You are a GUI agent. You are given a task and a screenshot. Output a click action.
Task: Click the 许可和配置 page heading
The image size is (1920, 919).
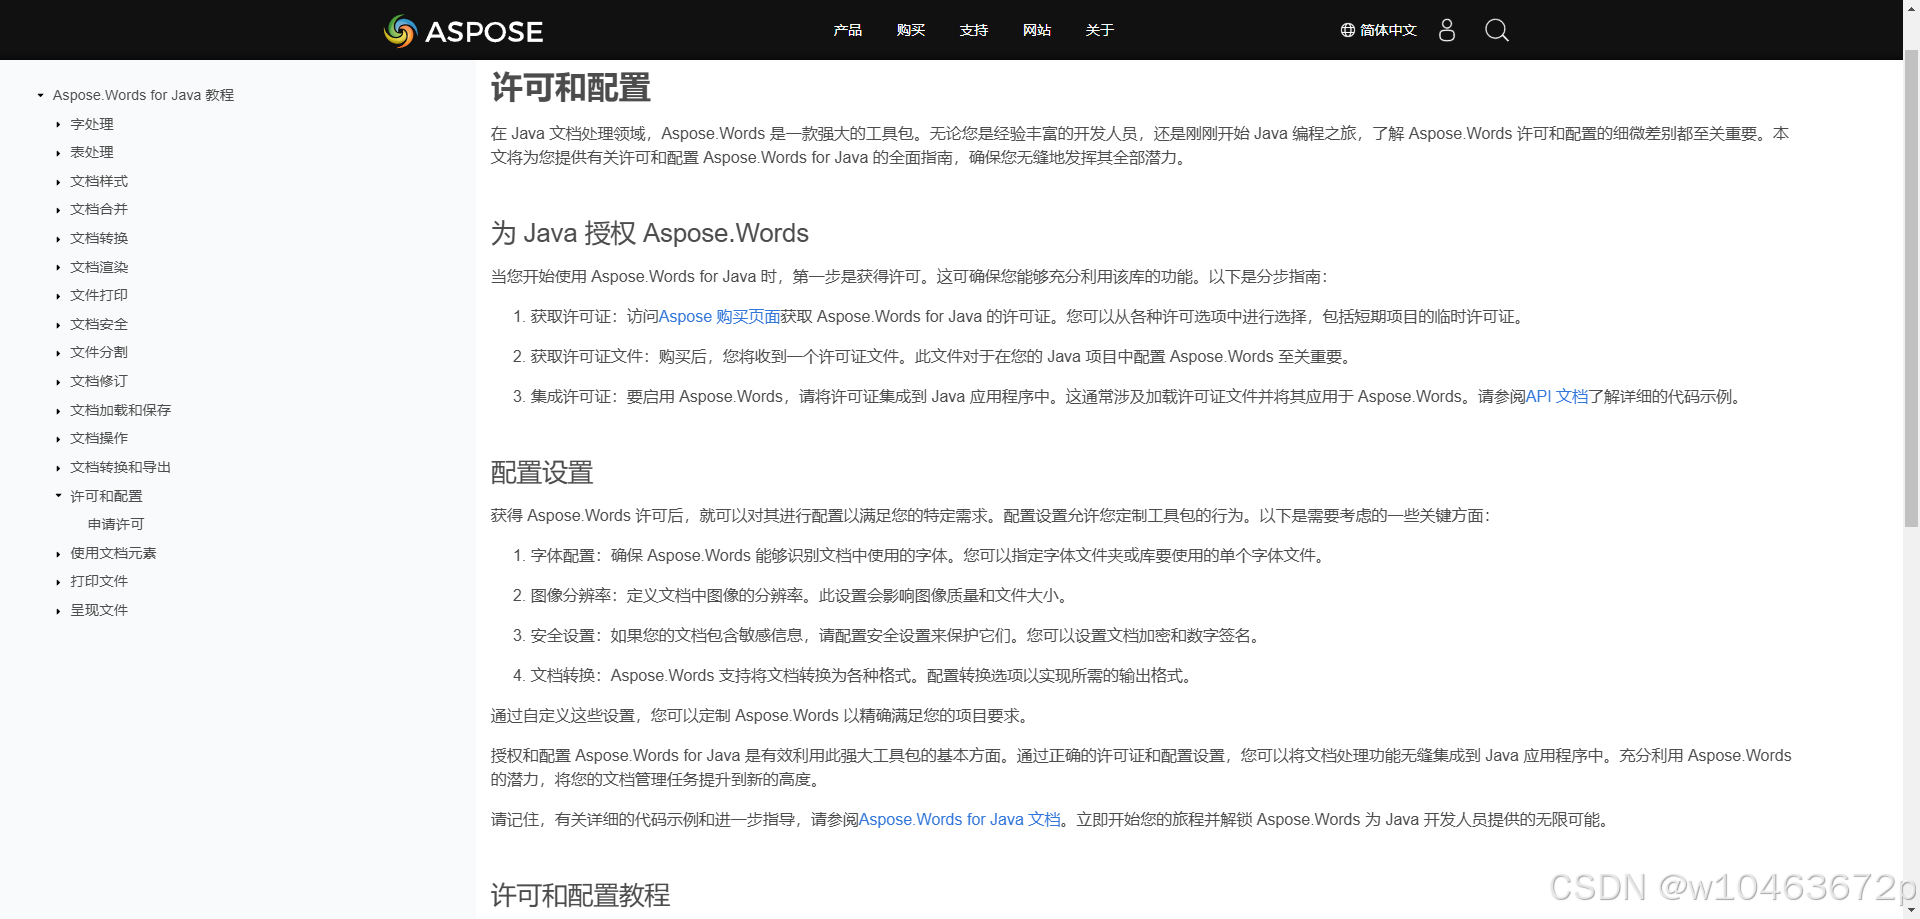tap(571, 88)
